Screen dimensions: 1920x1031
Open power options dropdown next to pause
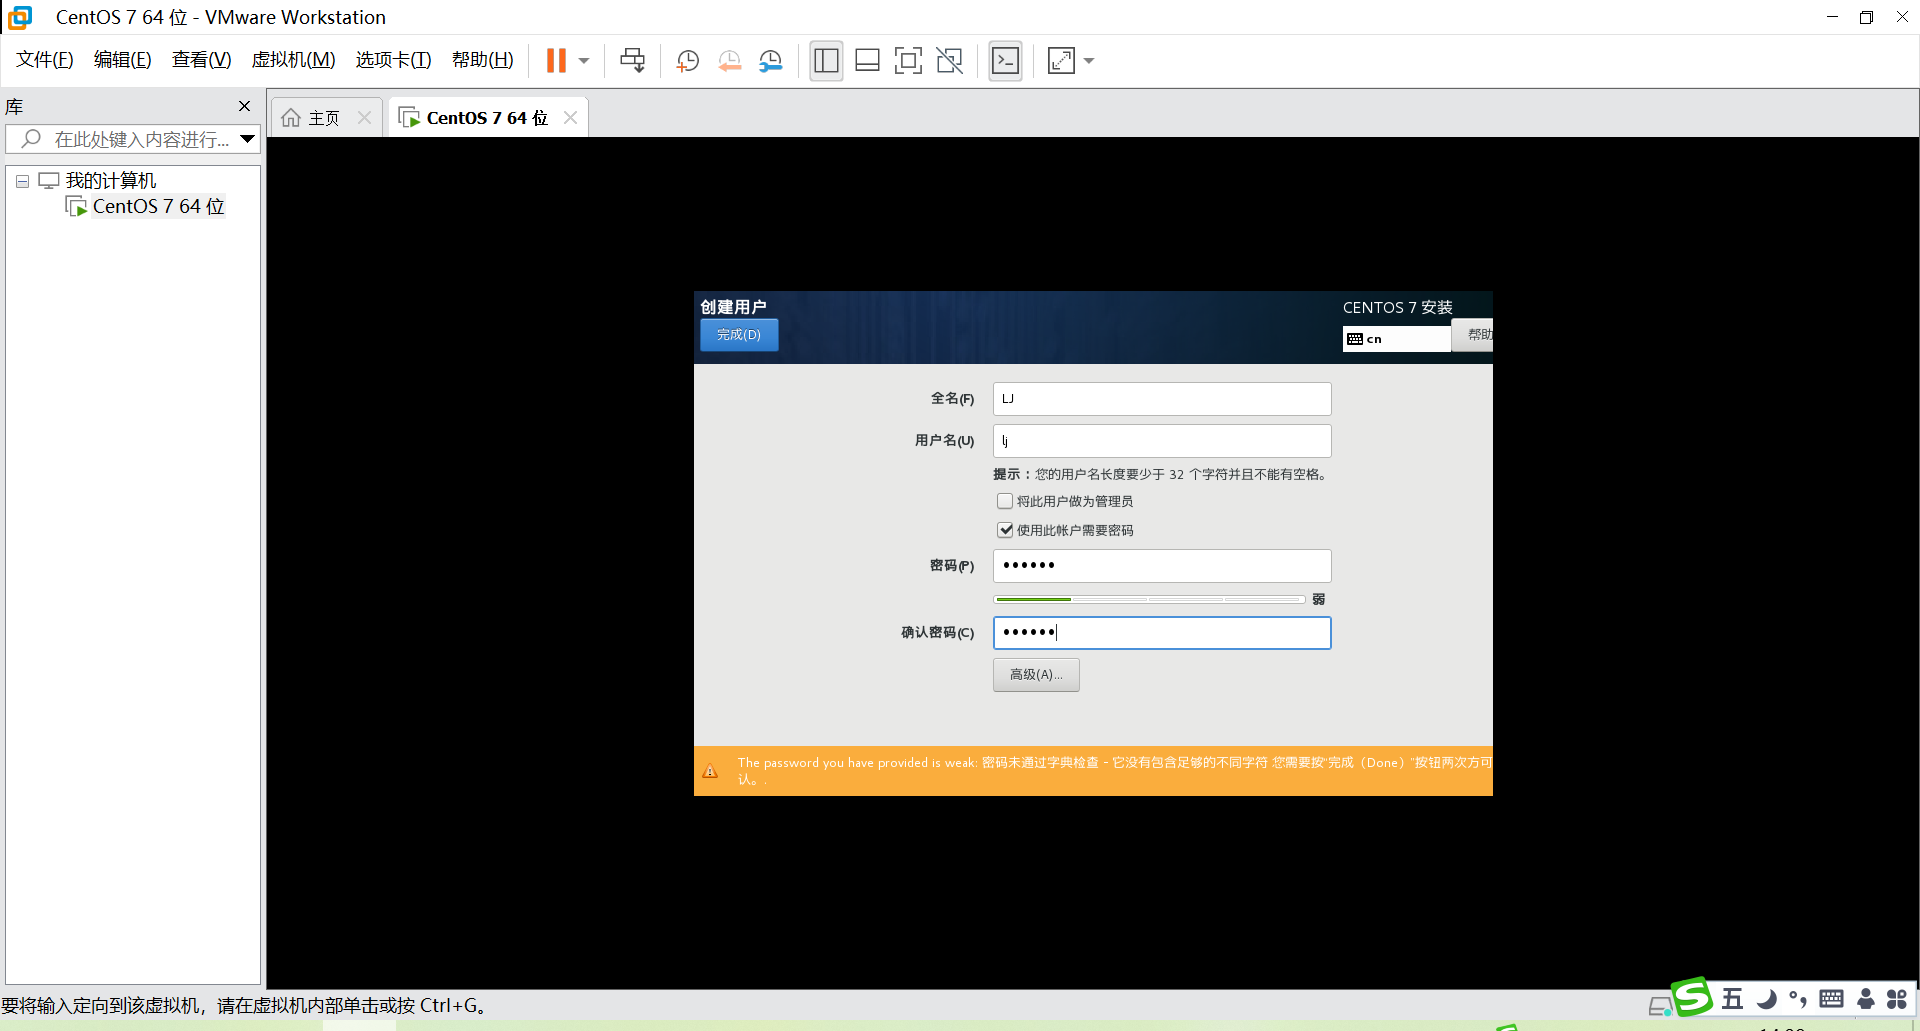[x=584, y=61]
